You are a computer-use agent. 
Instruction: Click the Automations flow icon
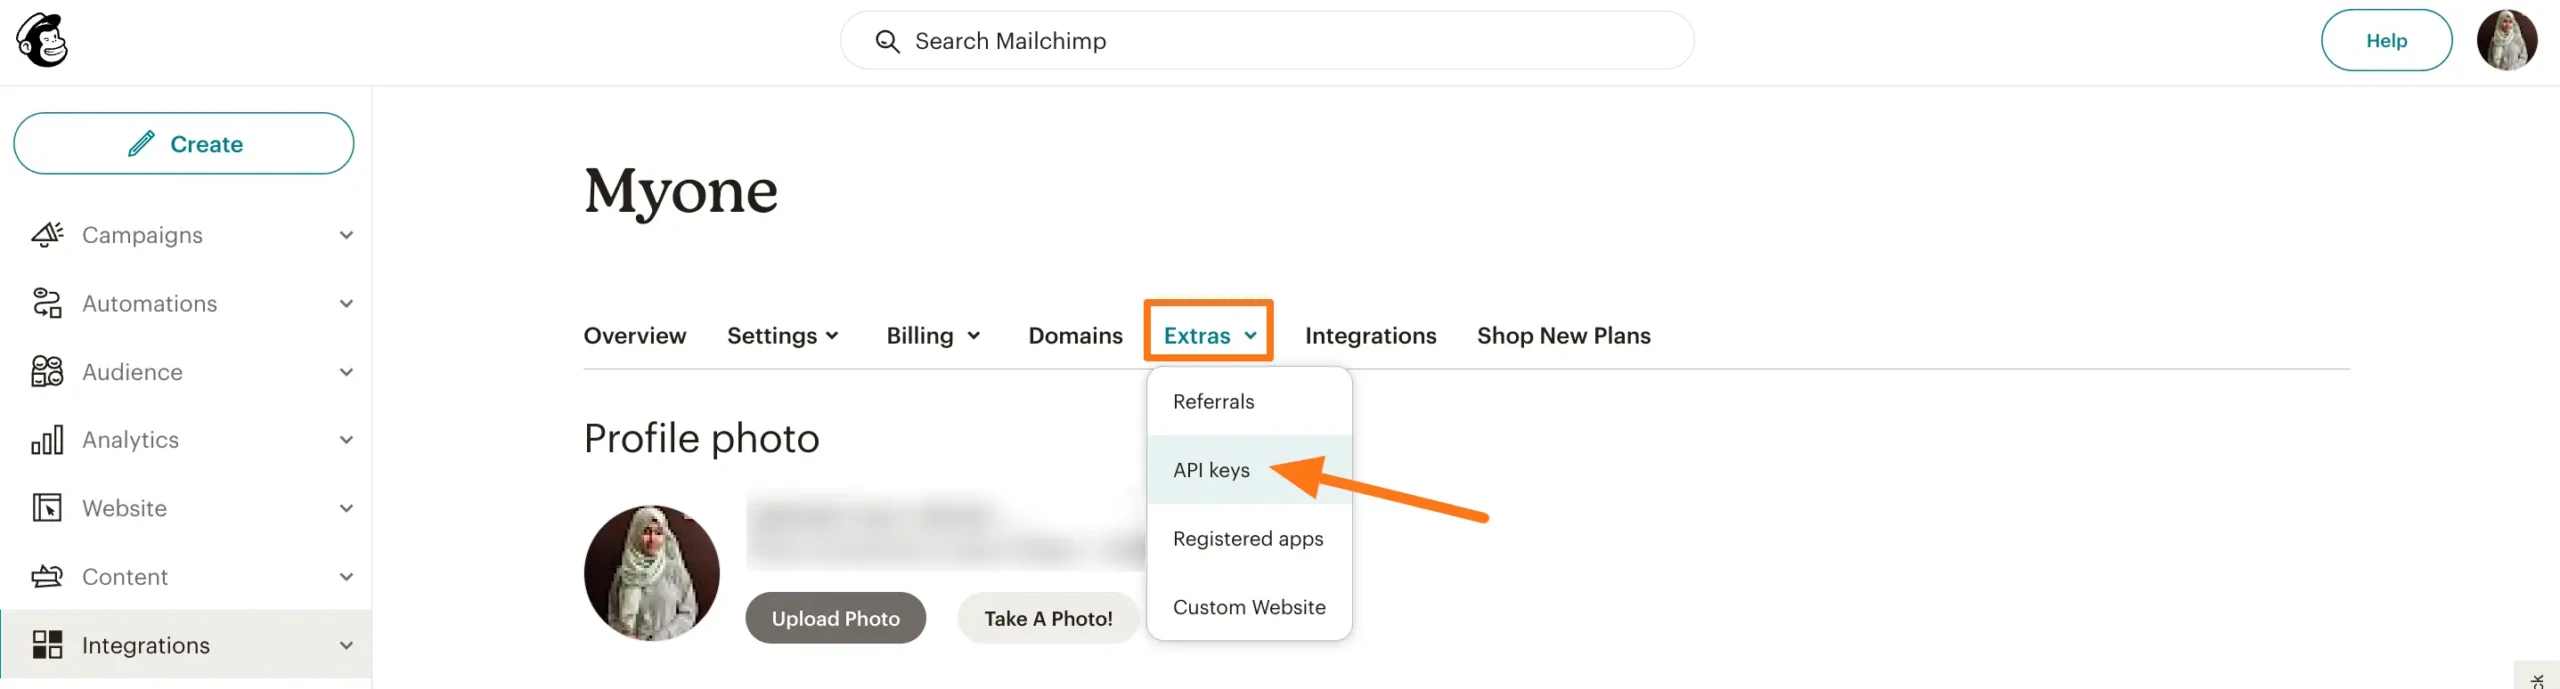(47, 303)
